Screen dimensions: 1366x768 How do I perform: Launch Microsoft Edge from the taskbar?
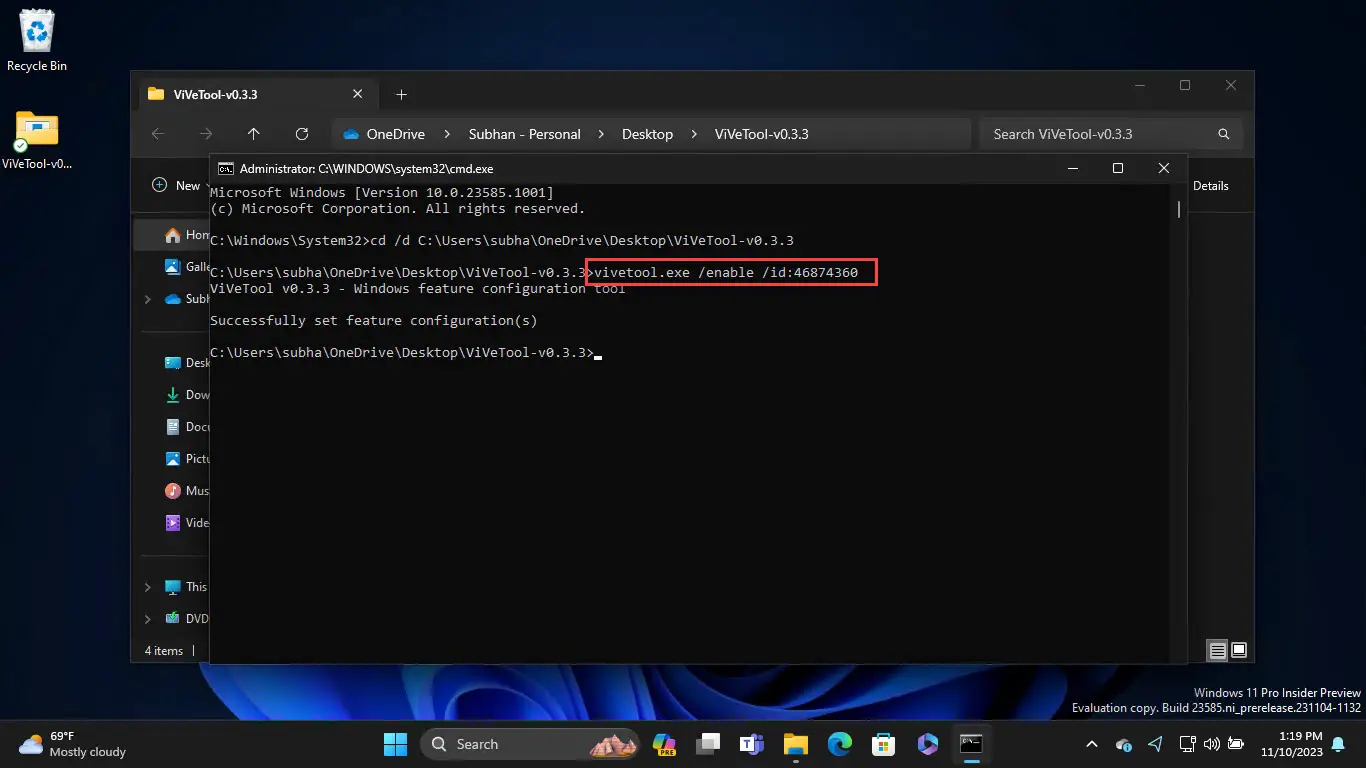[839, 744]
